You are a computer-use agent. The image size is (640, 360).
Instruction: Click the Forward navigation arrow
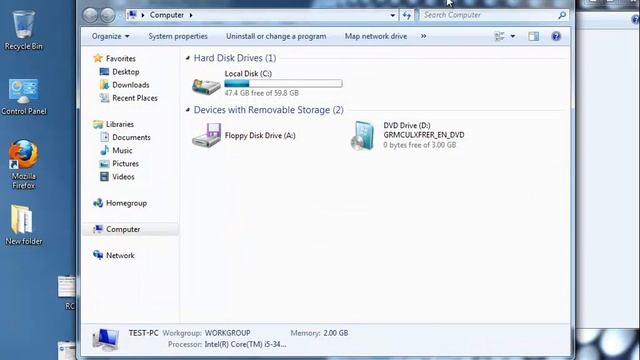(x=108, y=15)
